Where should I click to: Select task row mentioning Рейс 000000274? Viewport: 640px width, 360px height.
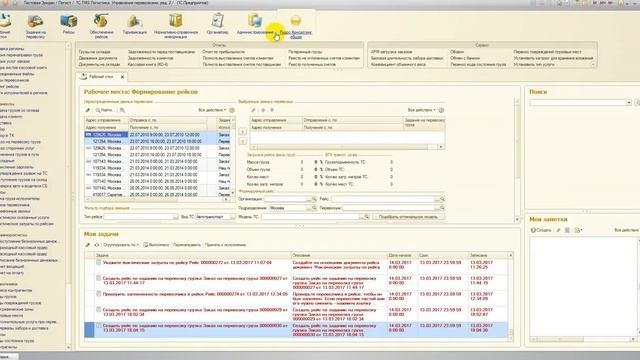pos(296,298)
